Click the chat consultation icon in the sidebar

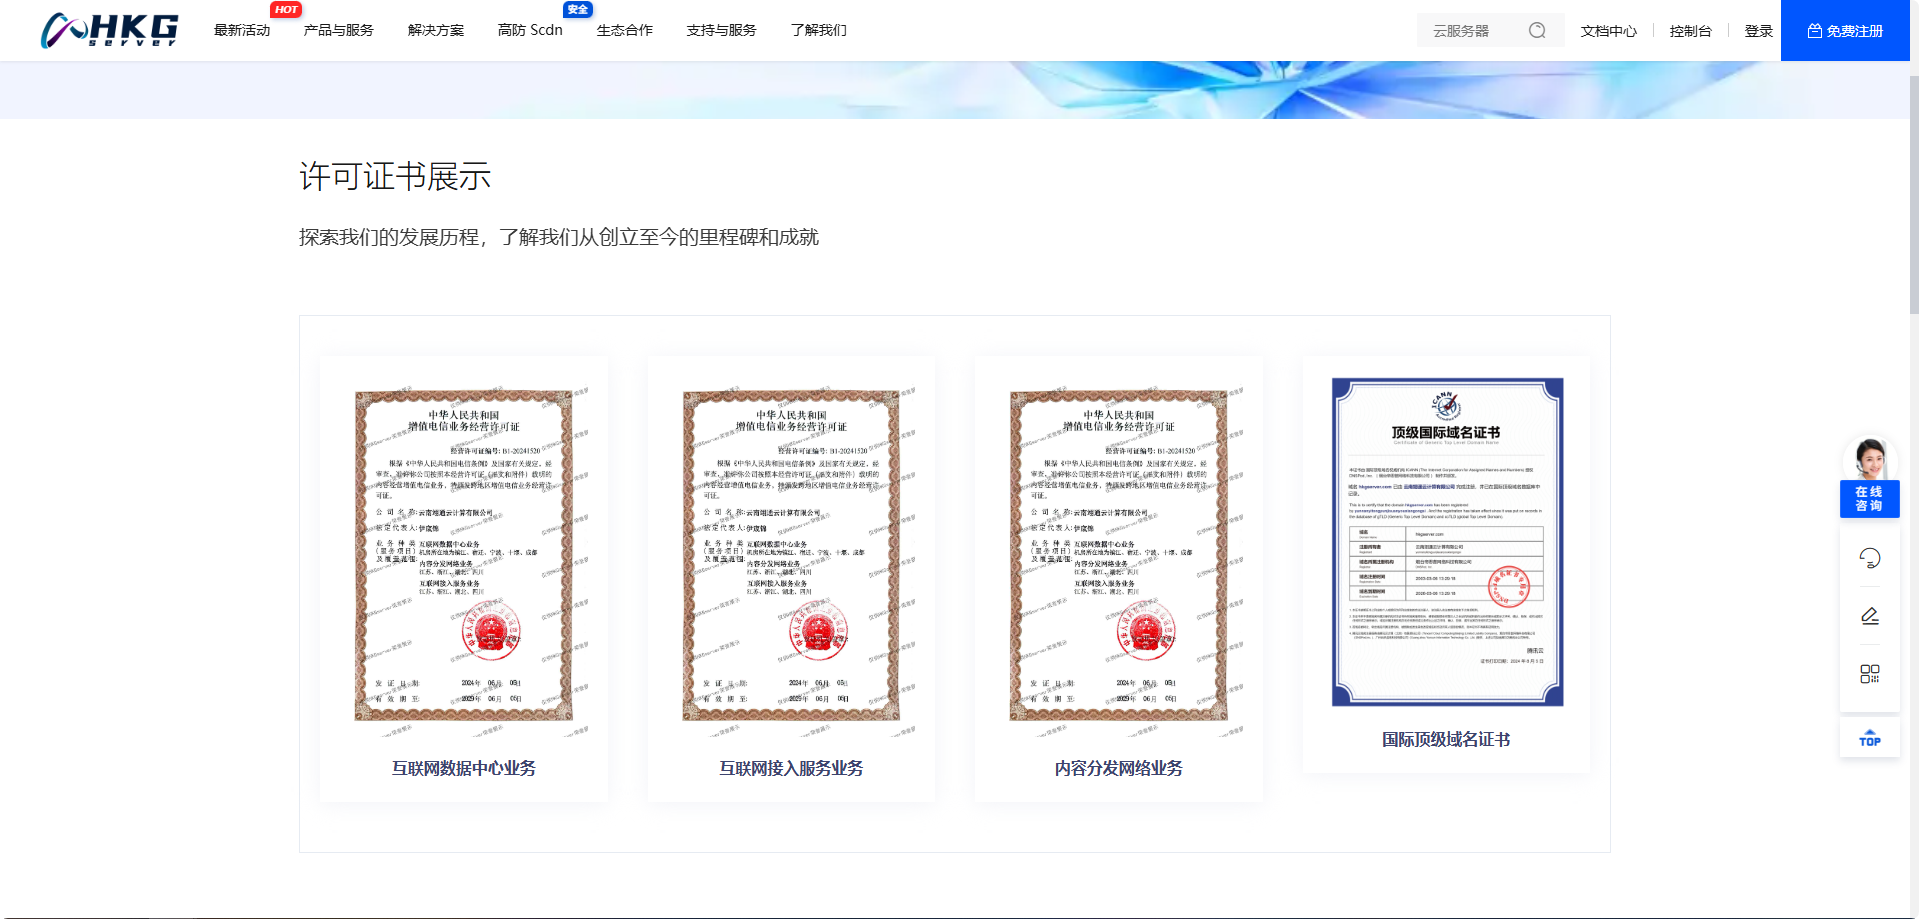[x=1870, y=557]
